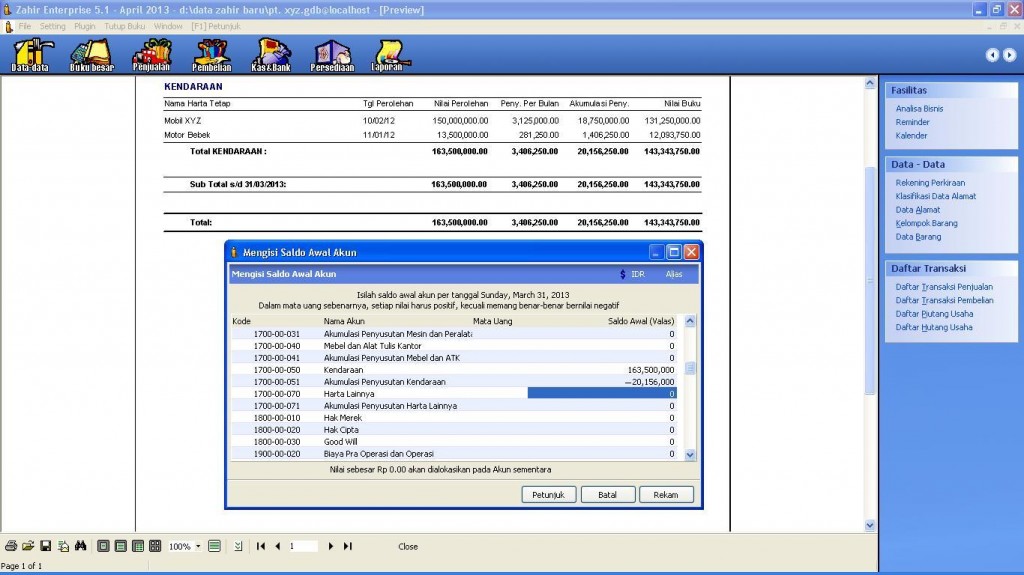
Task: Click the binoculars find icon
Action: pos(81,547)
